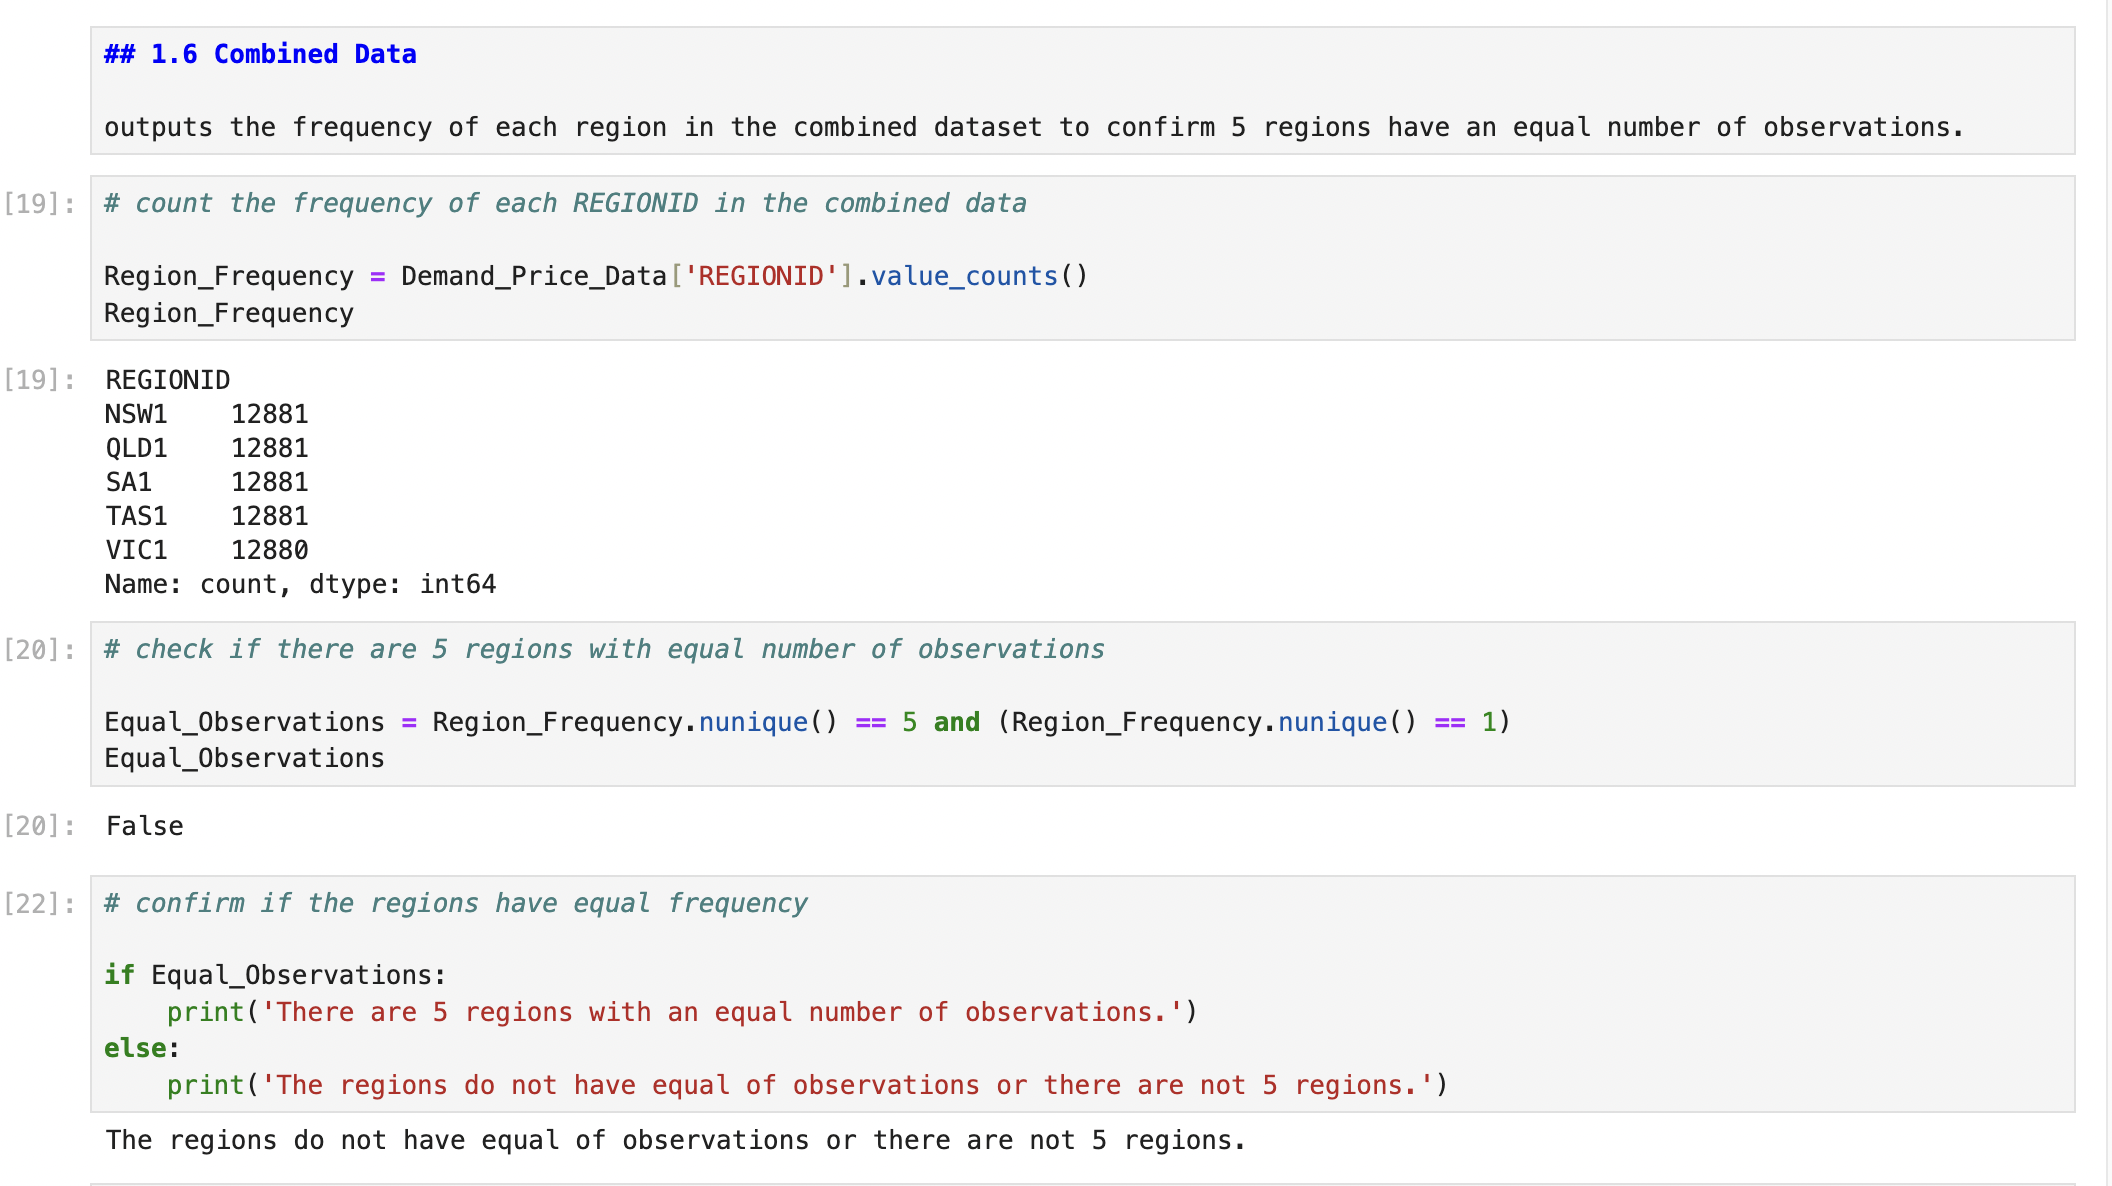Image resolution: width=2112 pixels, height=1186 pixels.
Task: Click the 'REGIONID' string literal in code
Action: point(760,277)
